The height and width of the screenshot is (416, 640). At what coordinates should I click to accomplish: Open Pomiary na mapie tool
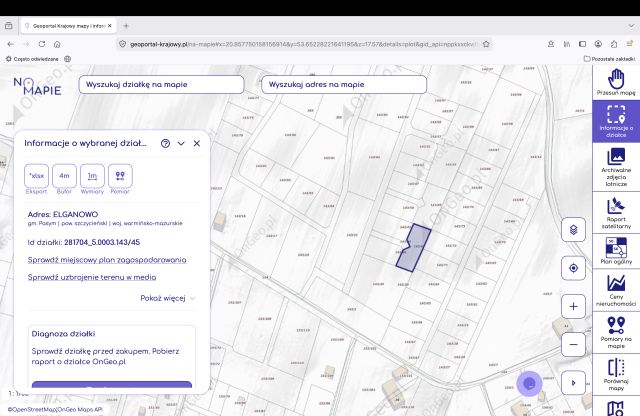[x=616, y=332]
